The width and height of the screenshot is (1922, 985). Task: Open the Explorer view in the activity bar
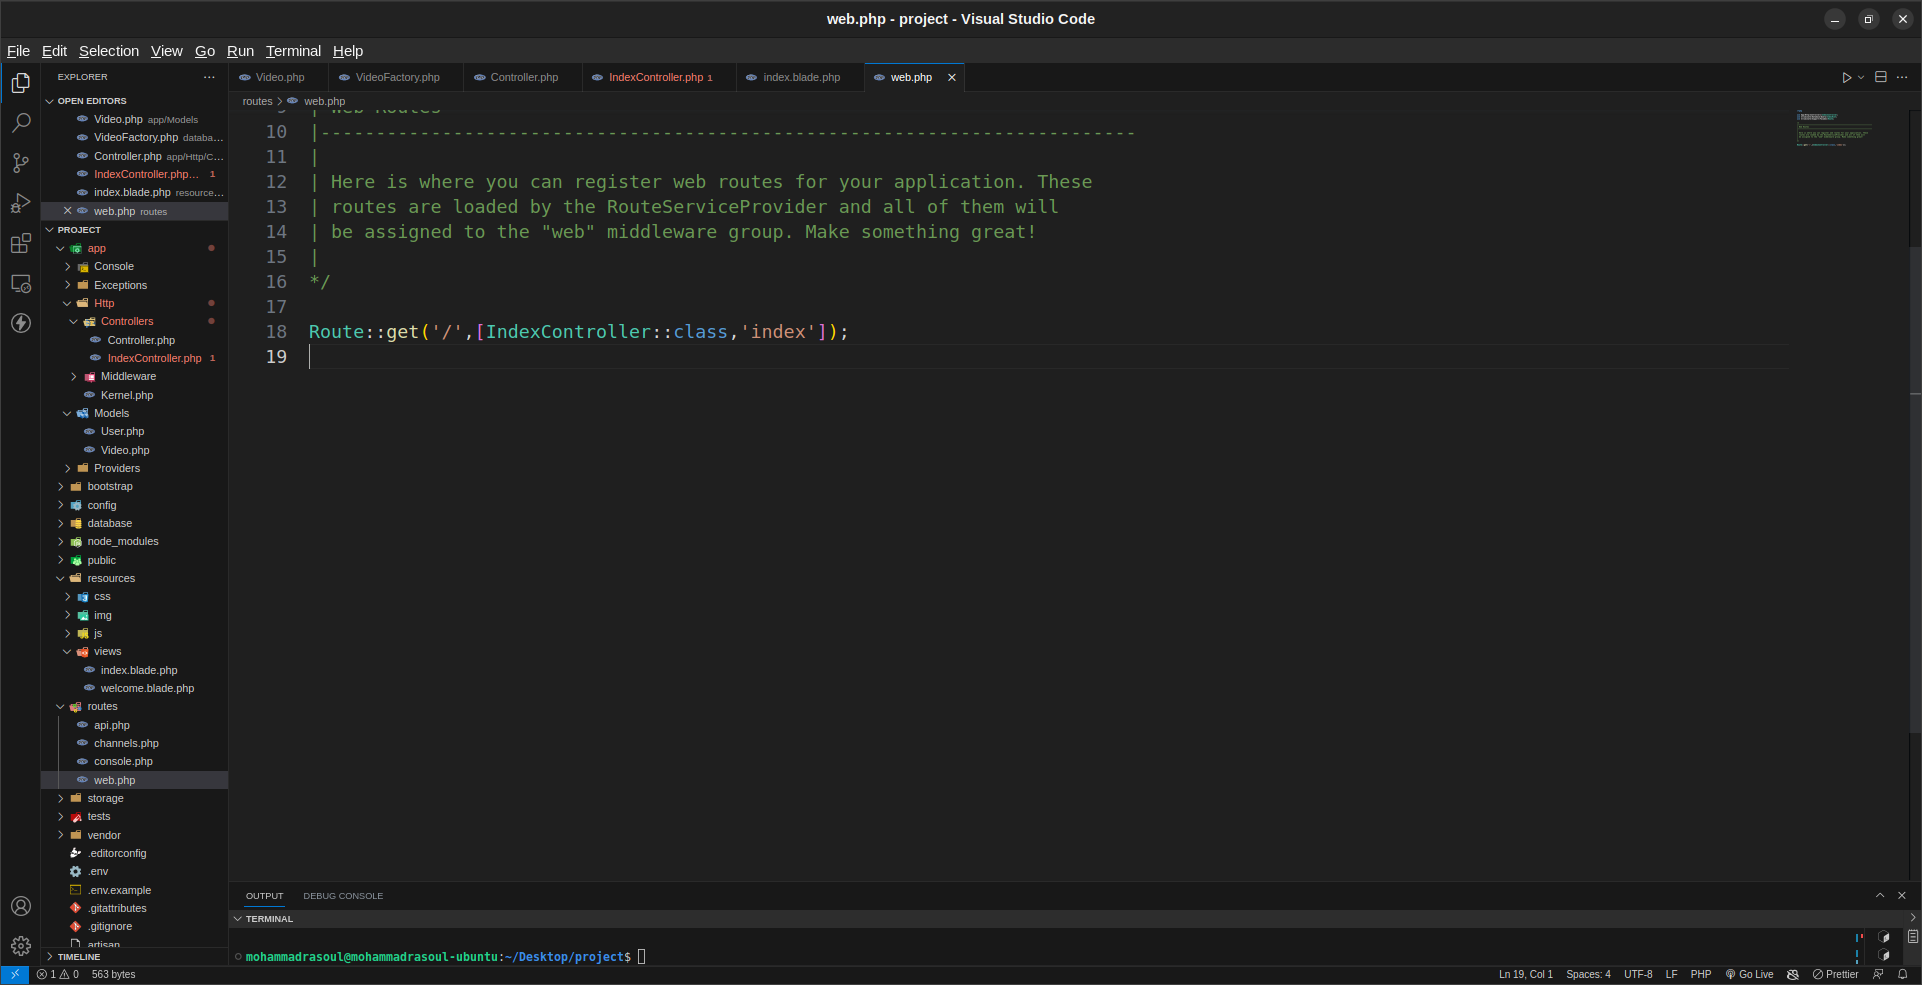point(20,83)
